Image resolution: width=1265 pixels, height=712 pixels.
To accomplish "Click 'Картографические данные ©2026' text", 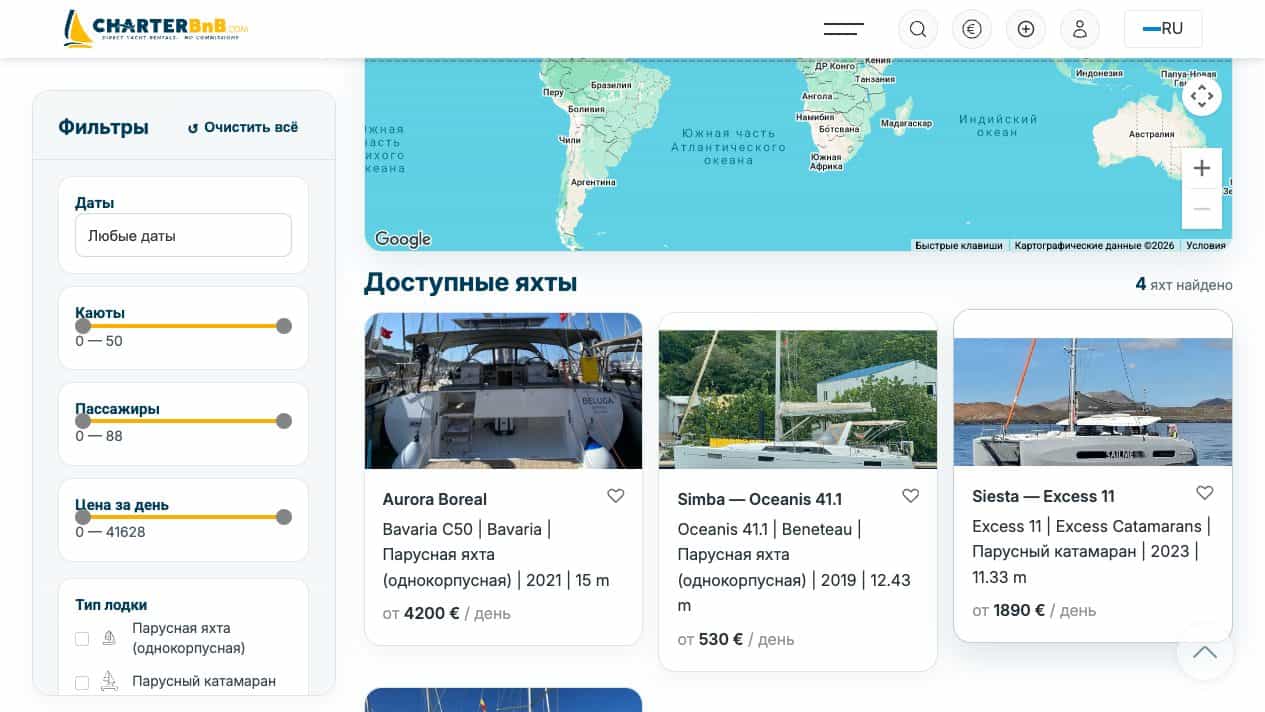I will tap(1094, 245).
